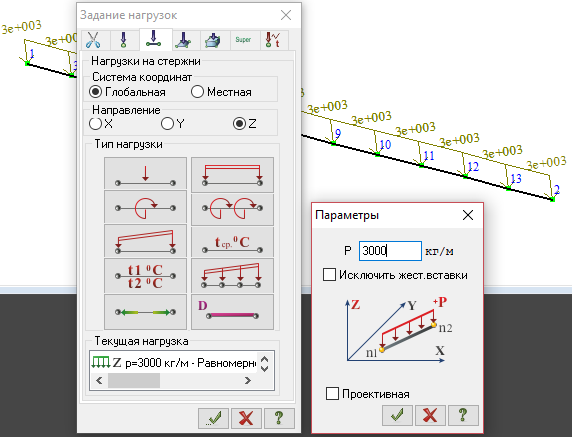
Task: Set load direction to Y
Action: click(173, 124)
